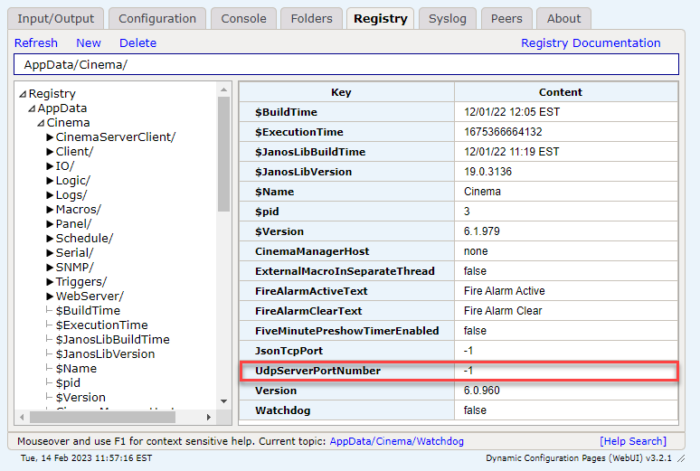Click the Refresh link
This screenshot has width=700, height=471.
click(36, 43)
